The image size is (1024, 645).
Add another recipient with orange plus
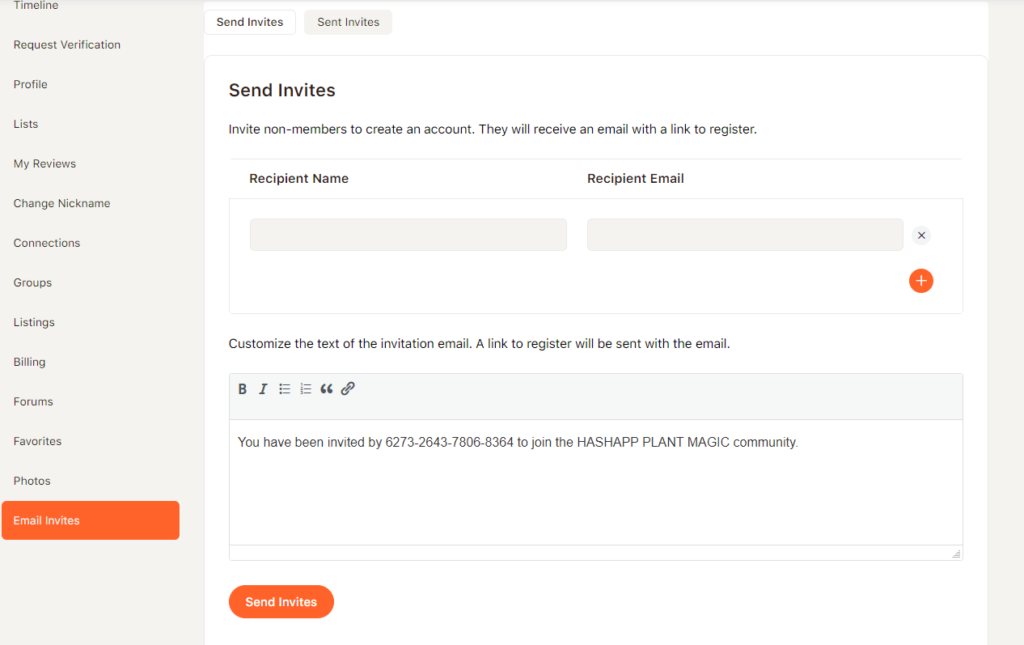[921, 281]
